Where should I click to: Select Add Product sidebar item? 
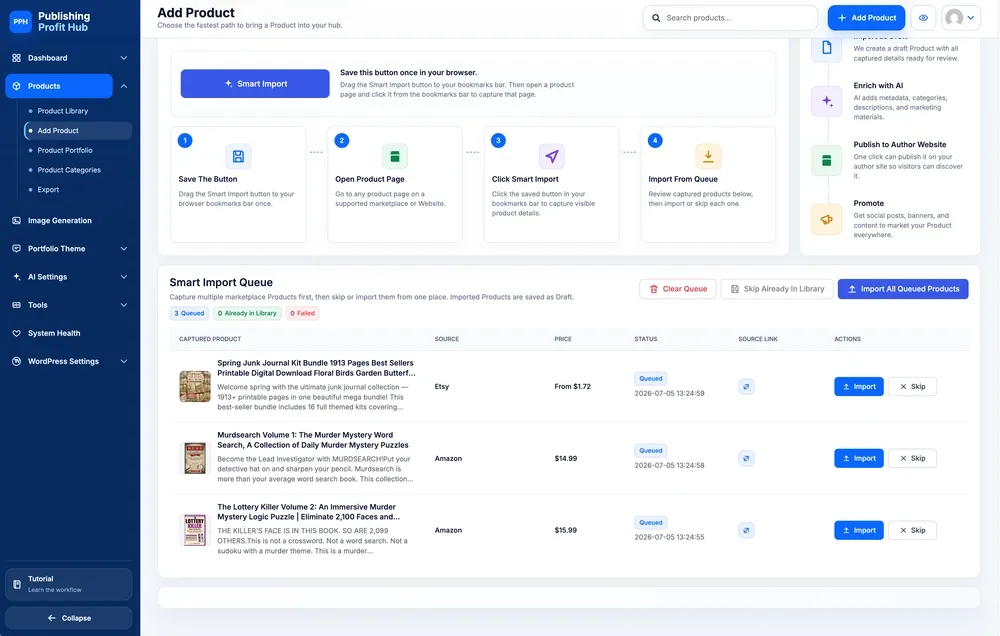(x=78, y=131)
